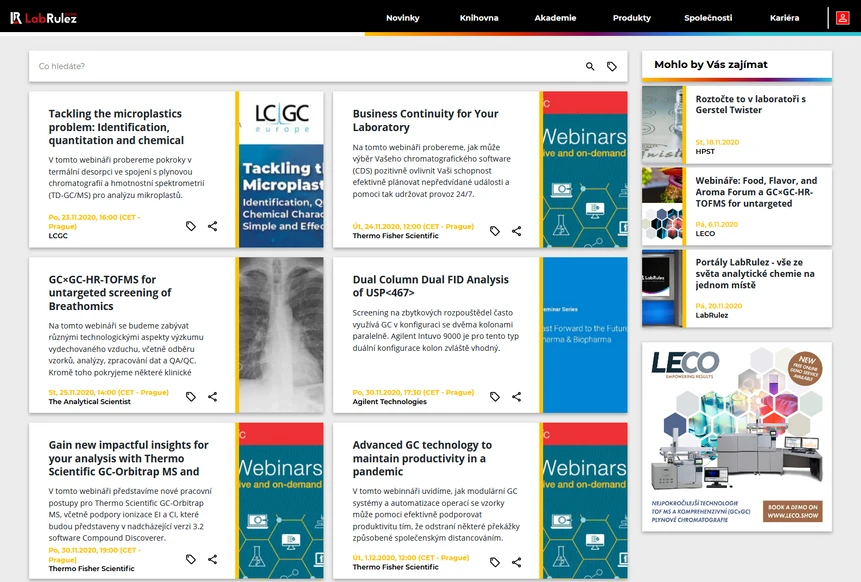Click the blue Dual Column card image
Viewport: 861px width, 582px height.
[585, 335]
